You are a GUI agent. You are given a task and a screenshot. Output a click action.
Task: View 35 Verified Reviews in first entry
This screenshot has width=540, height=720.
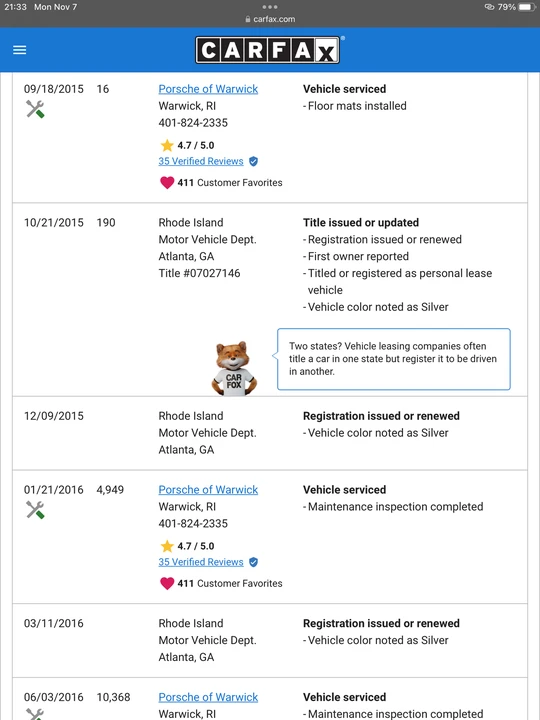tap(201, 161)
